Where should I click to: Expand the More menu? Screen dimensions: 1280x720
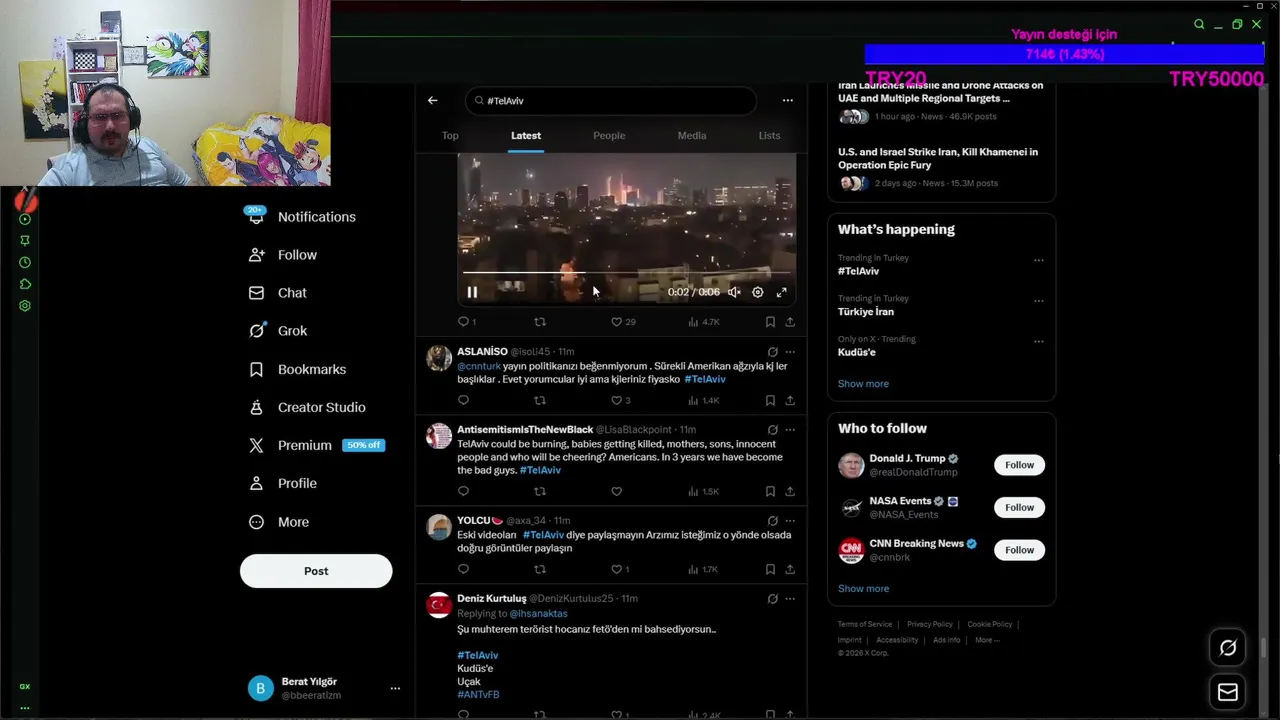click(x=279, y=522)
